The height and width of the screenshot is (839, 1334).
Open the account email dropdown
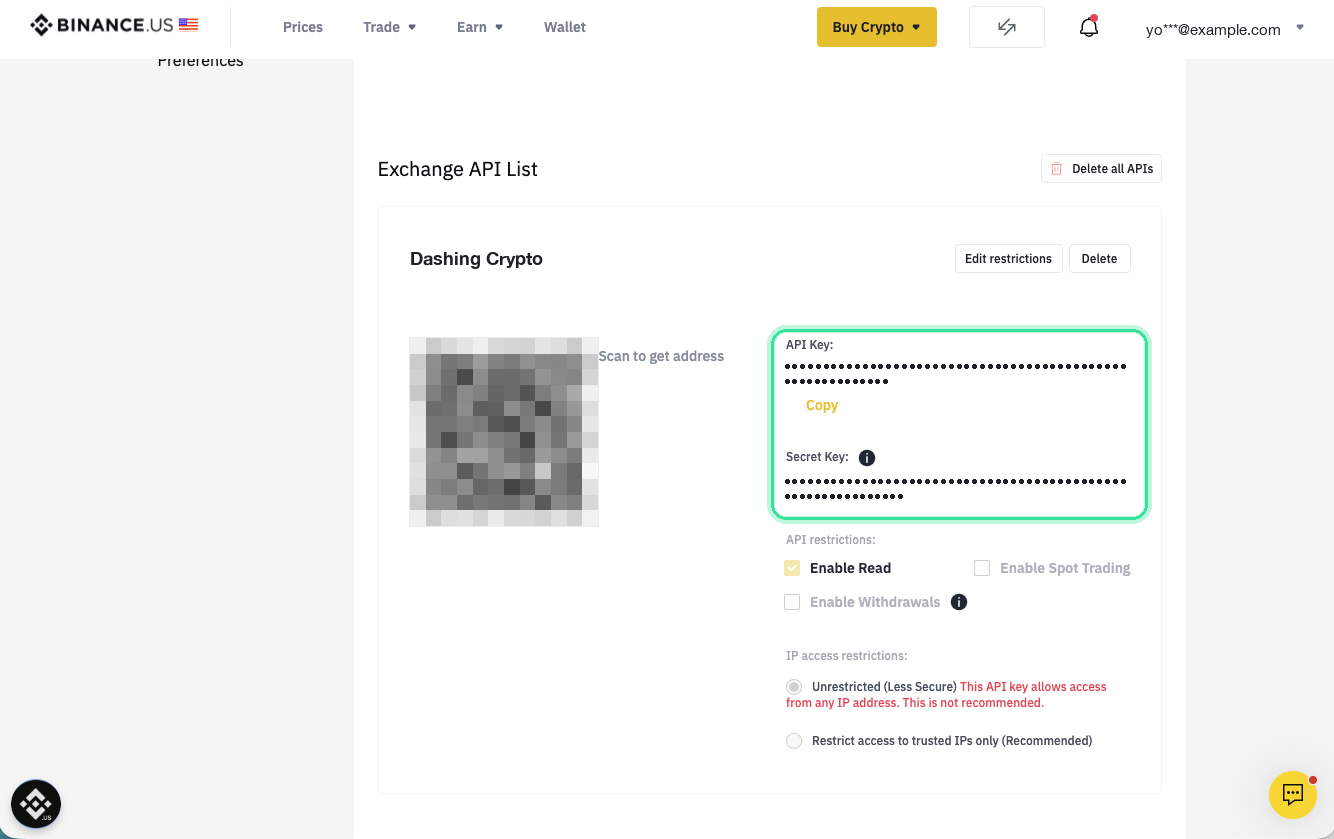pos(1225,29)
